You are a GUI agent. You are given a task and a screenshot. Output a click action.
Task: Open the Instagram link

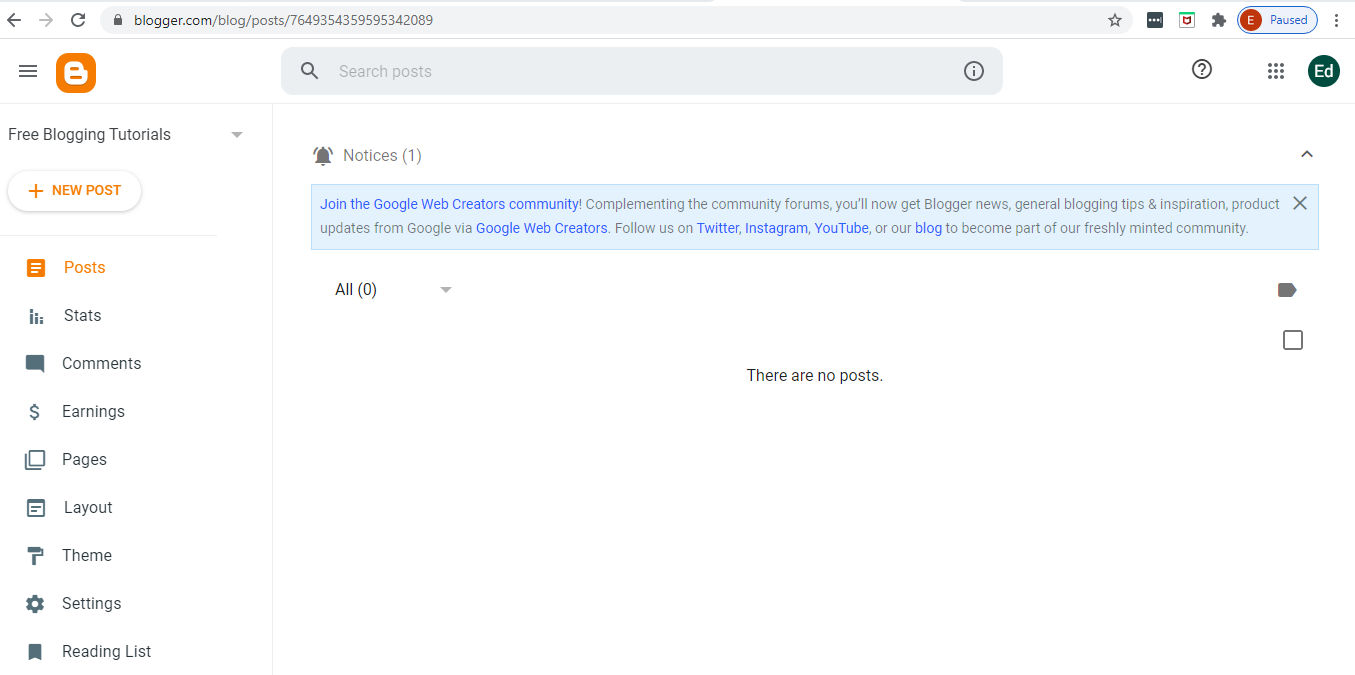(x=776, y=228)
